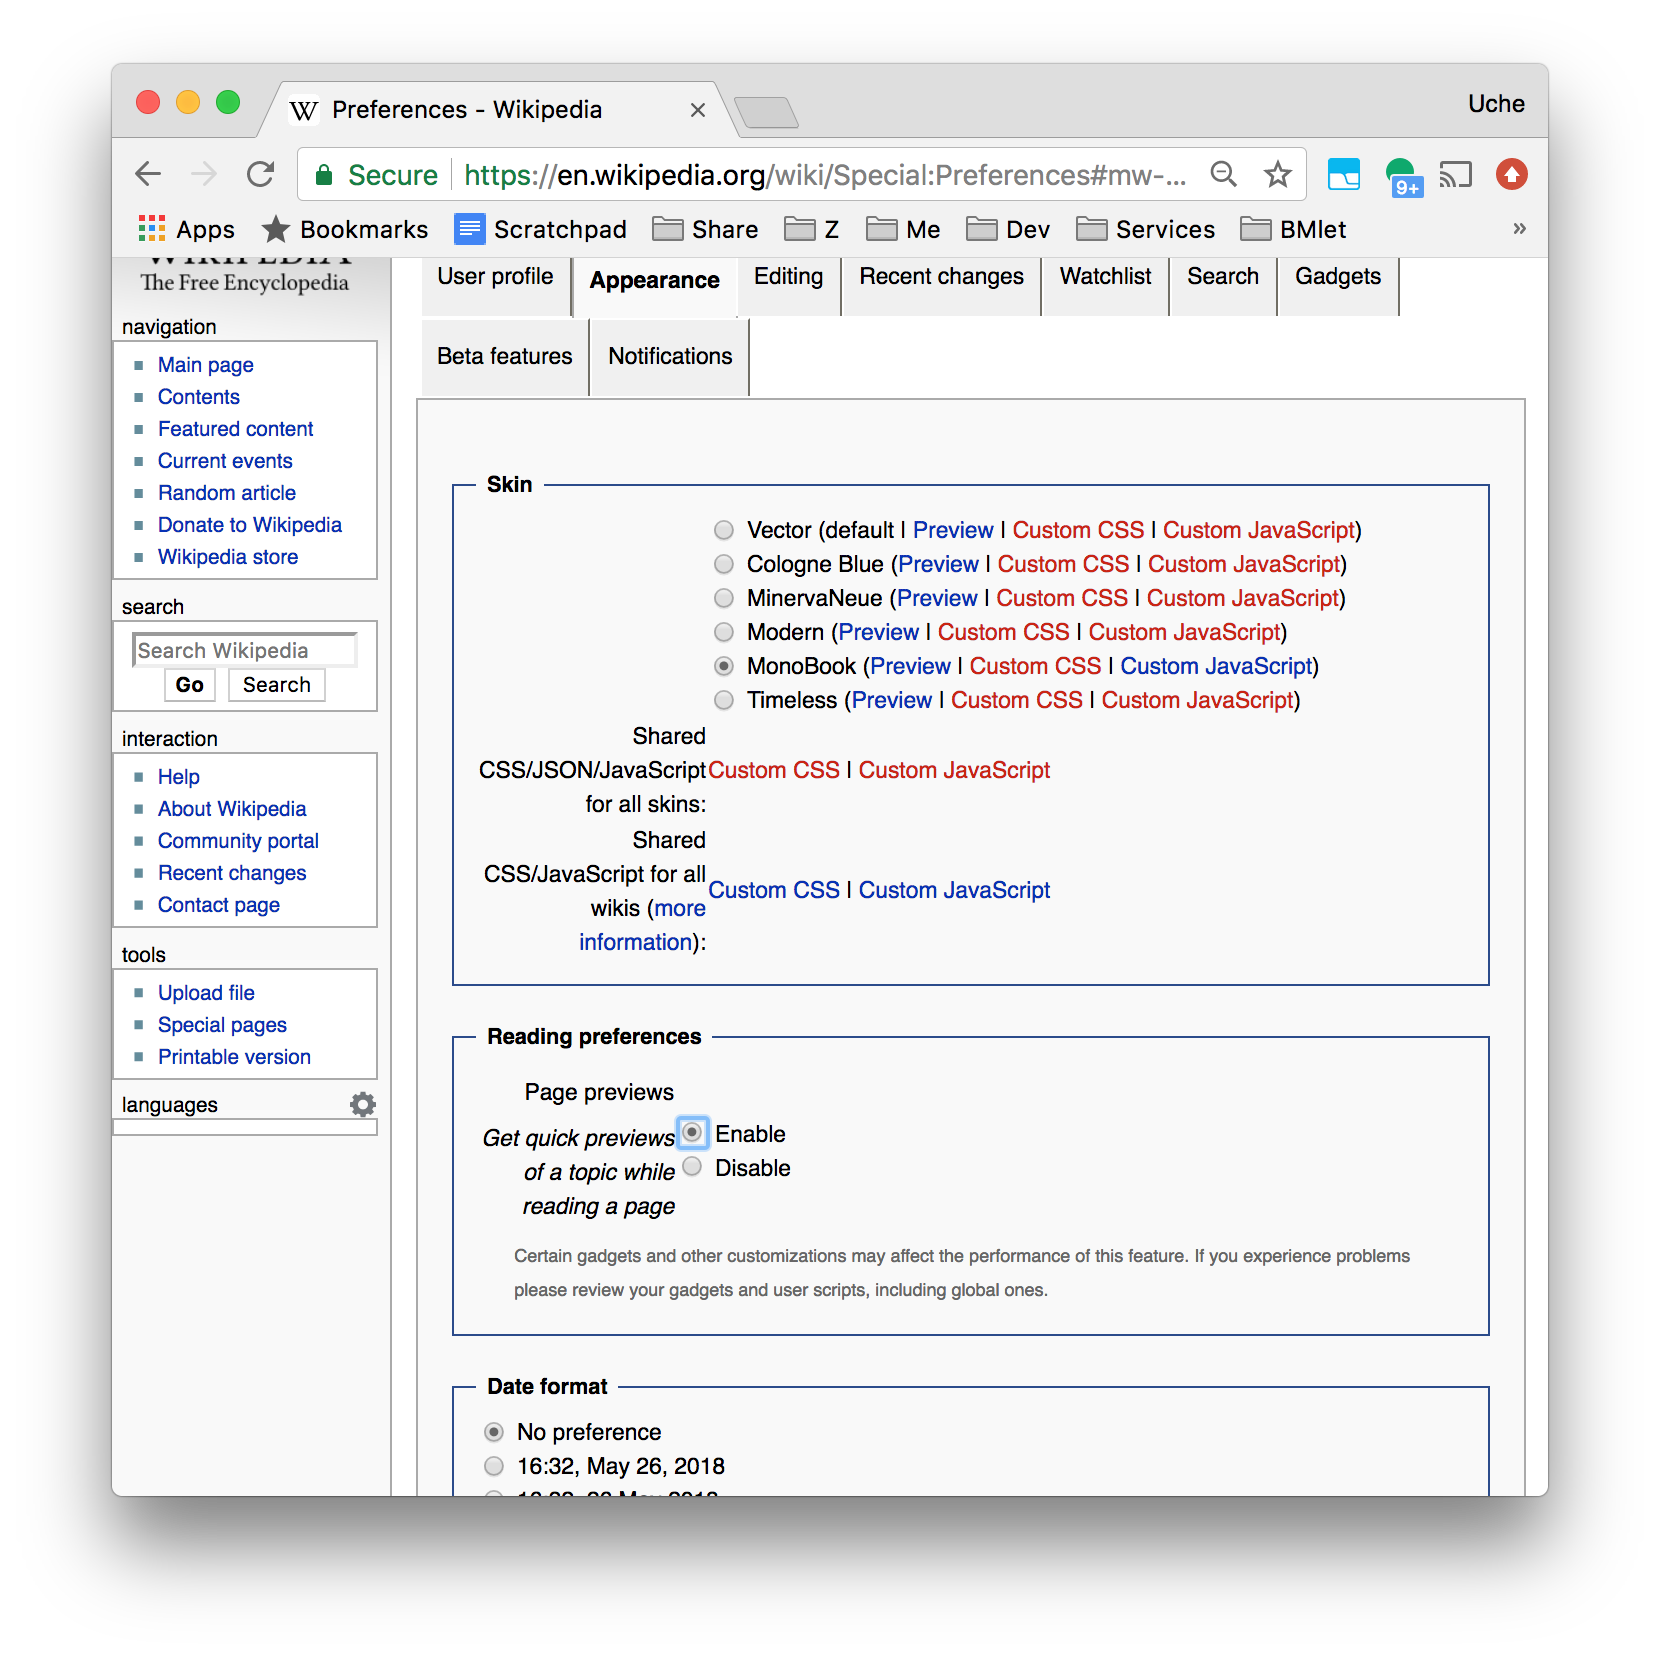Open the languages settings gear
Image resolution: width=1660 pixels, height=1656 pixels.
tap(363, 1104)
